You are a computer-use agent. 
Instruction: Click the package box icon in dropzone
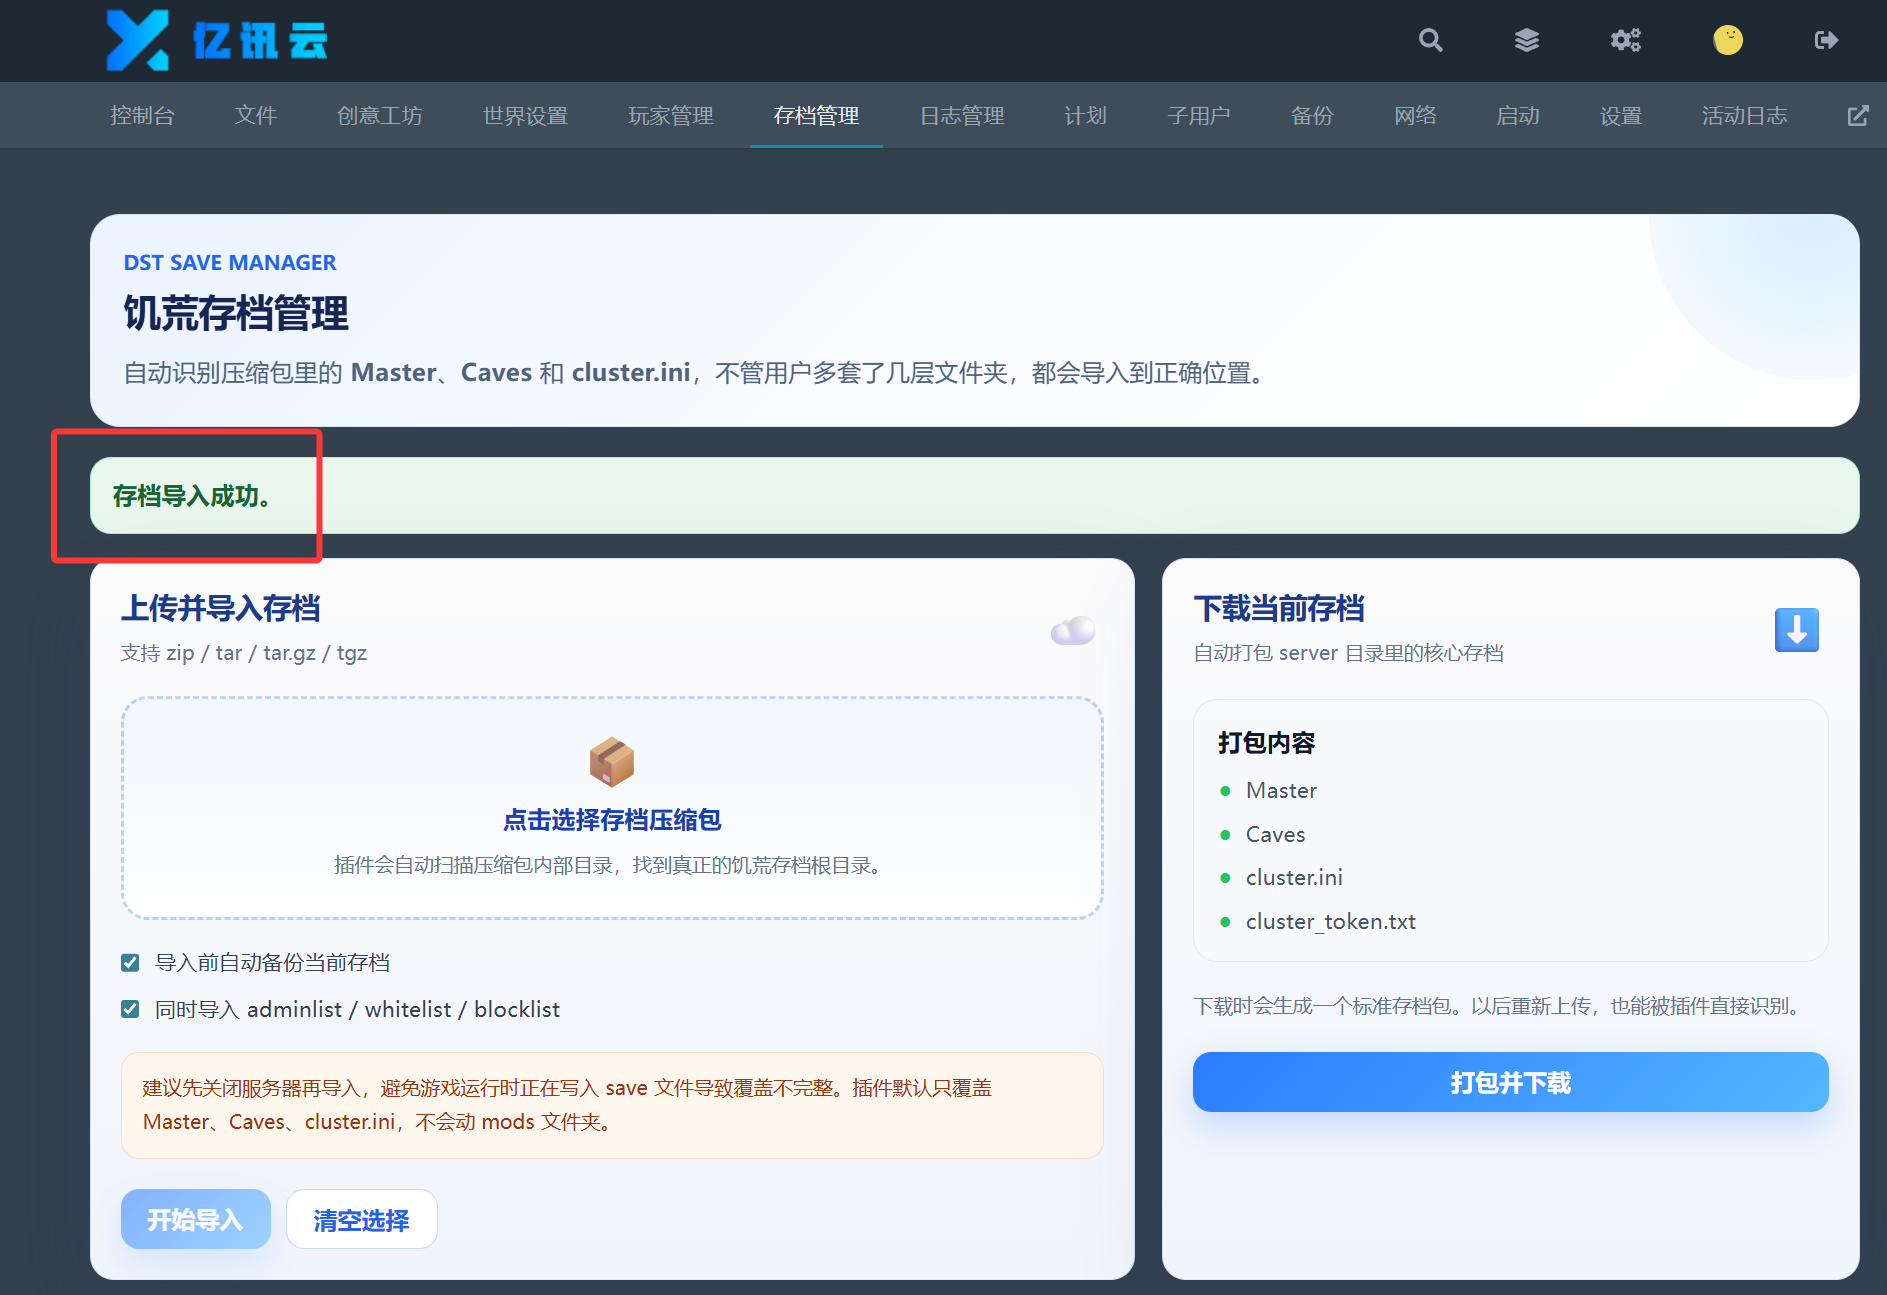point(612,763)
